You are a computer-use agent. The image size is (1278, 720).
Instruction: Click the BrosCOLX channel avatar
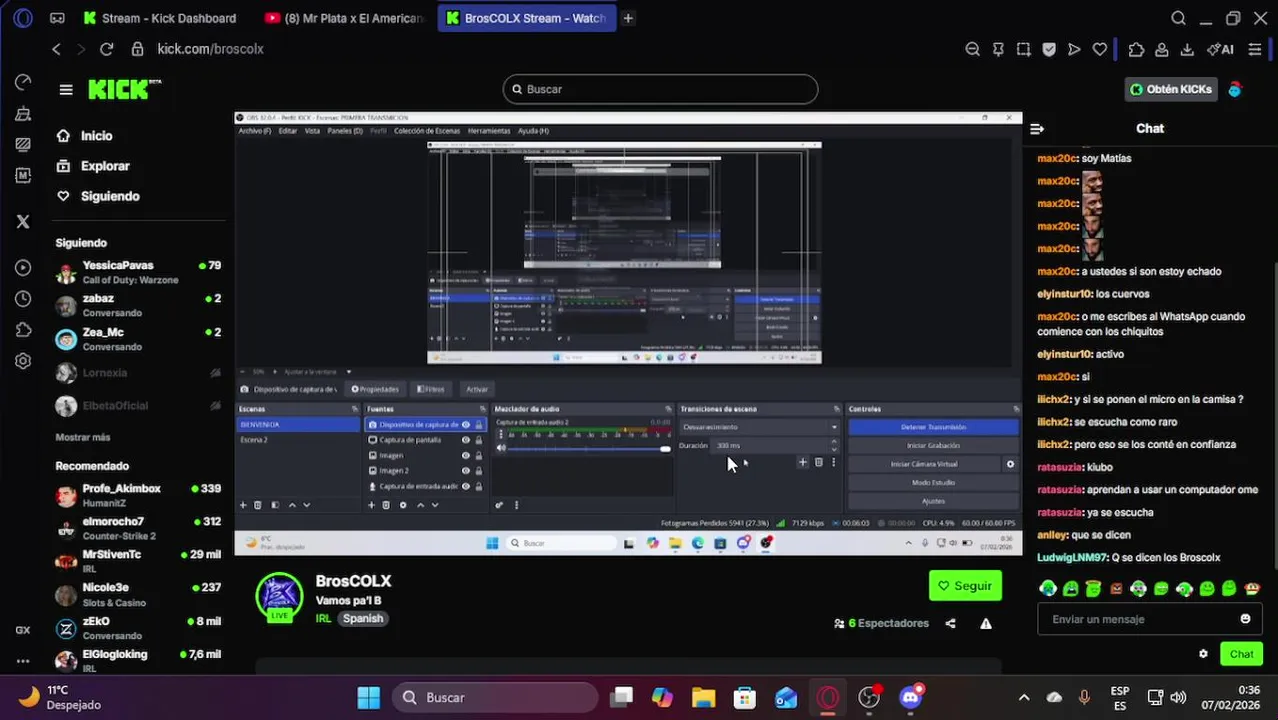(x=280, y=597)
